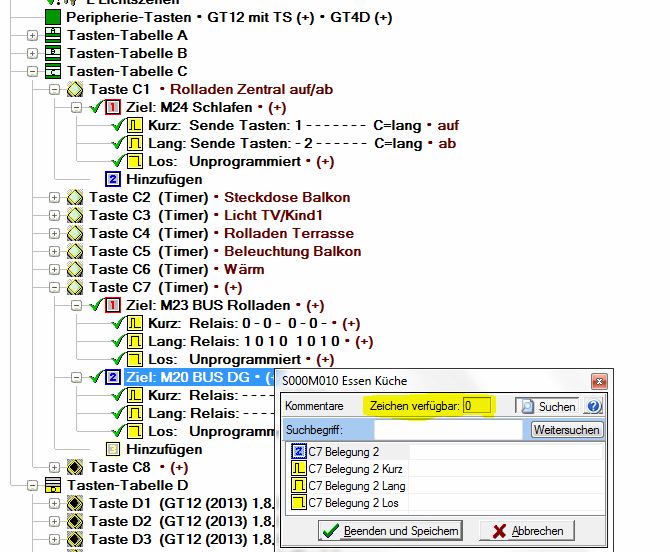Click the Tasten-Tabelle A table icon
The width and height of the screenshot is (670, 552).
pos(53,36)
